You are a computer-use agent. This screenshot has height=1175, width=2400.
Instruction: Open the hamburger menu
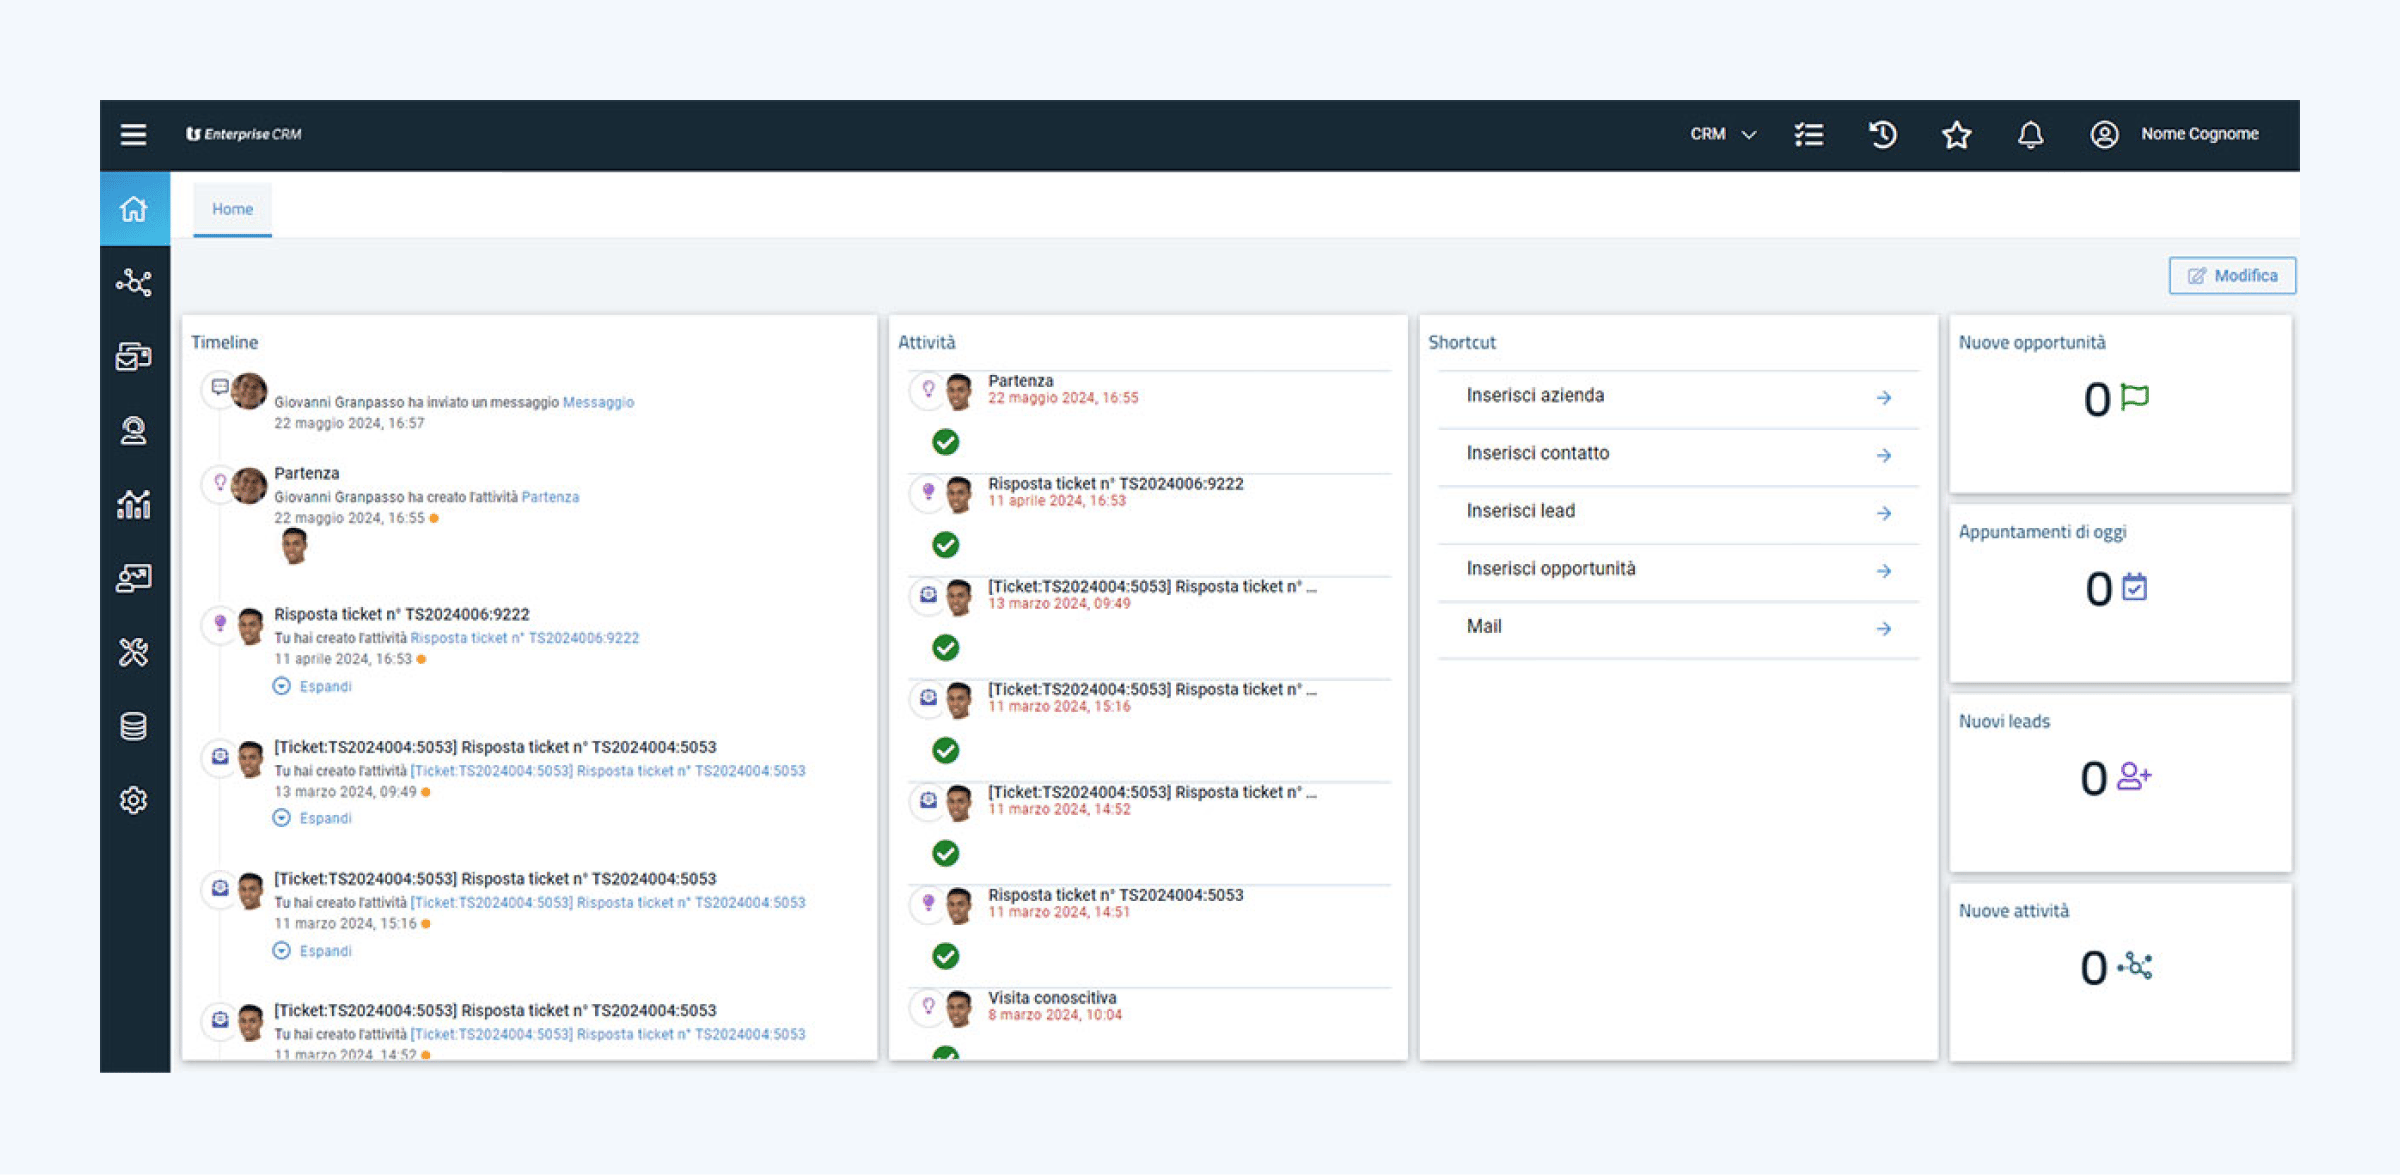[x=133, y=134]
